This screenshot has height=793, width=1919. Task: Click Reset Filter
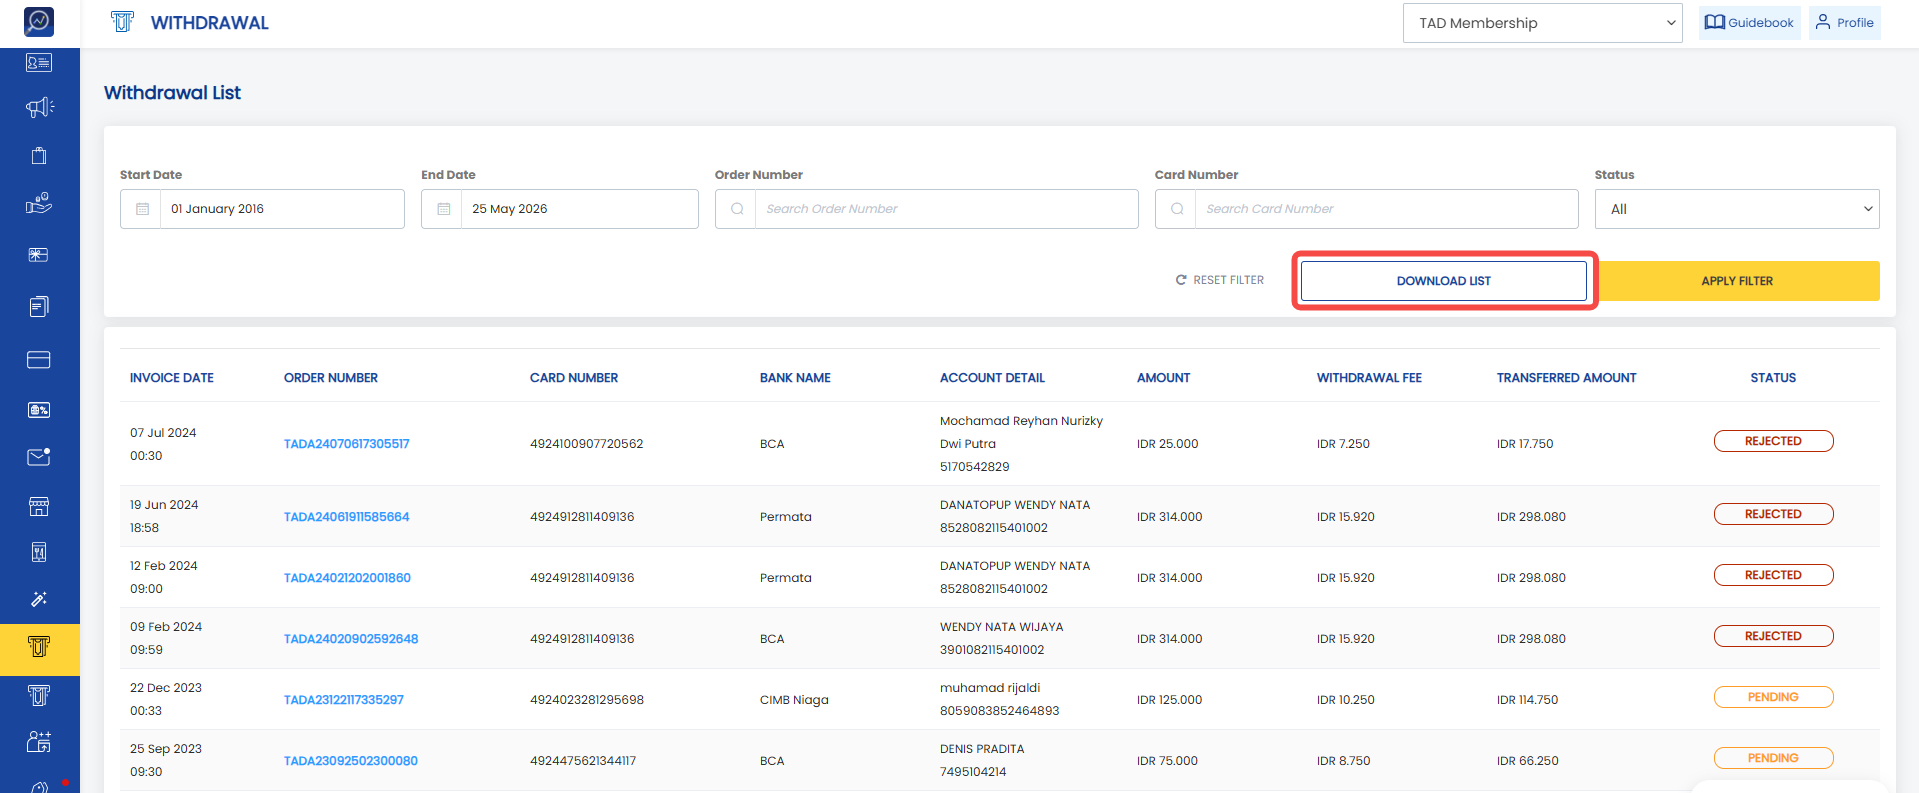tap(1220, 280)
